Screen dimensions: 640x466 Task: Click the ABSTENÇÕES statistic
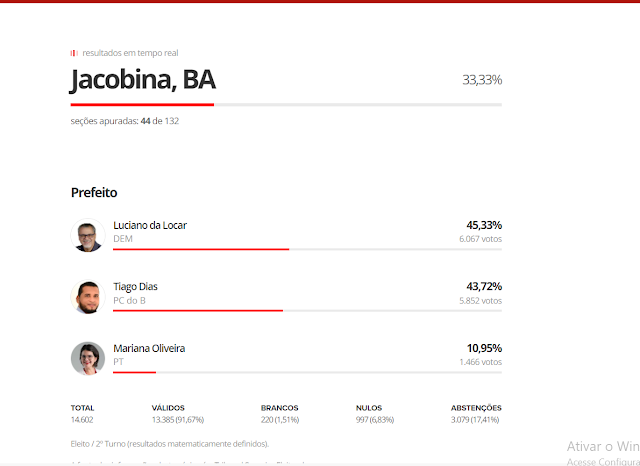pyautogui.click(x=476, y=414)
